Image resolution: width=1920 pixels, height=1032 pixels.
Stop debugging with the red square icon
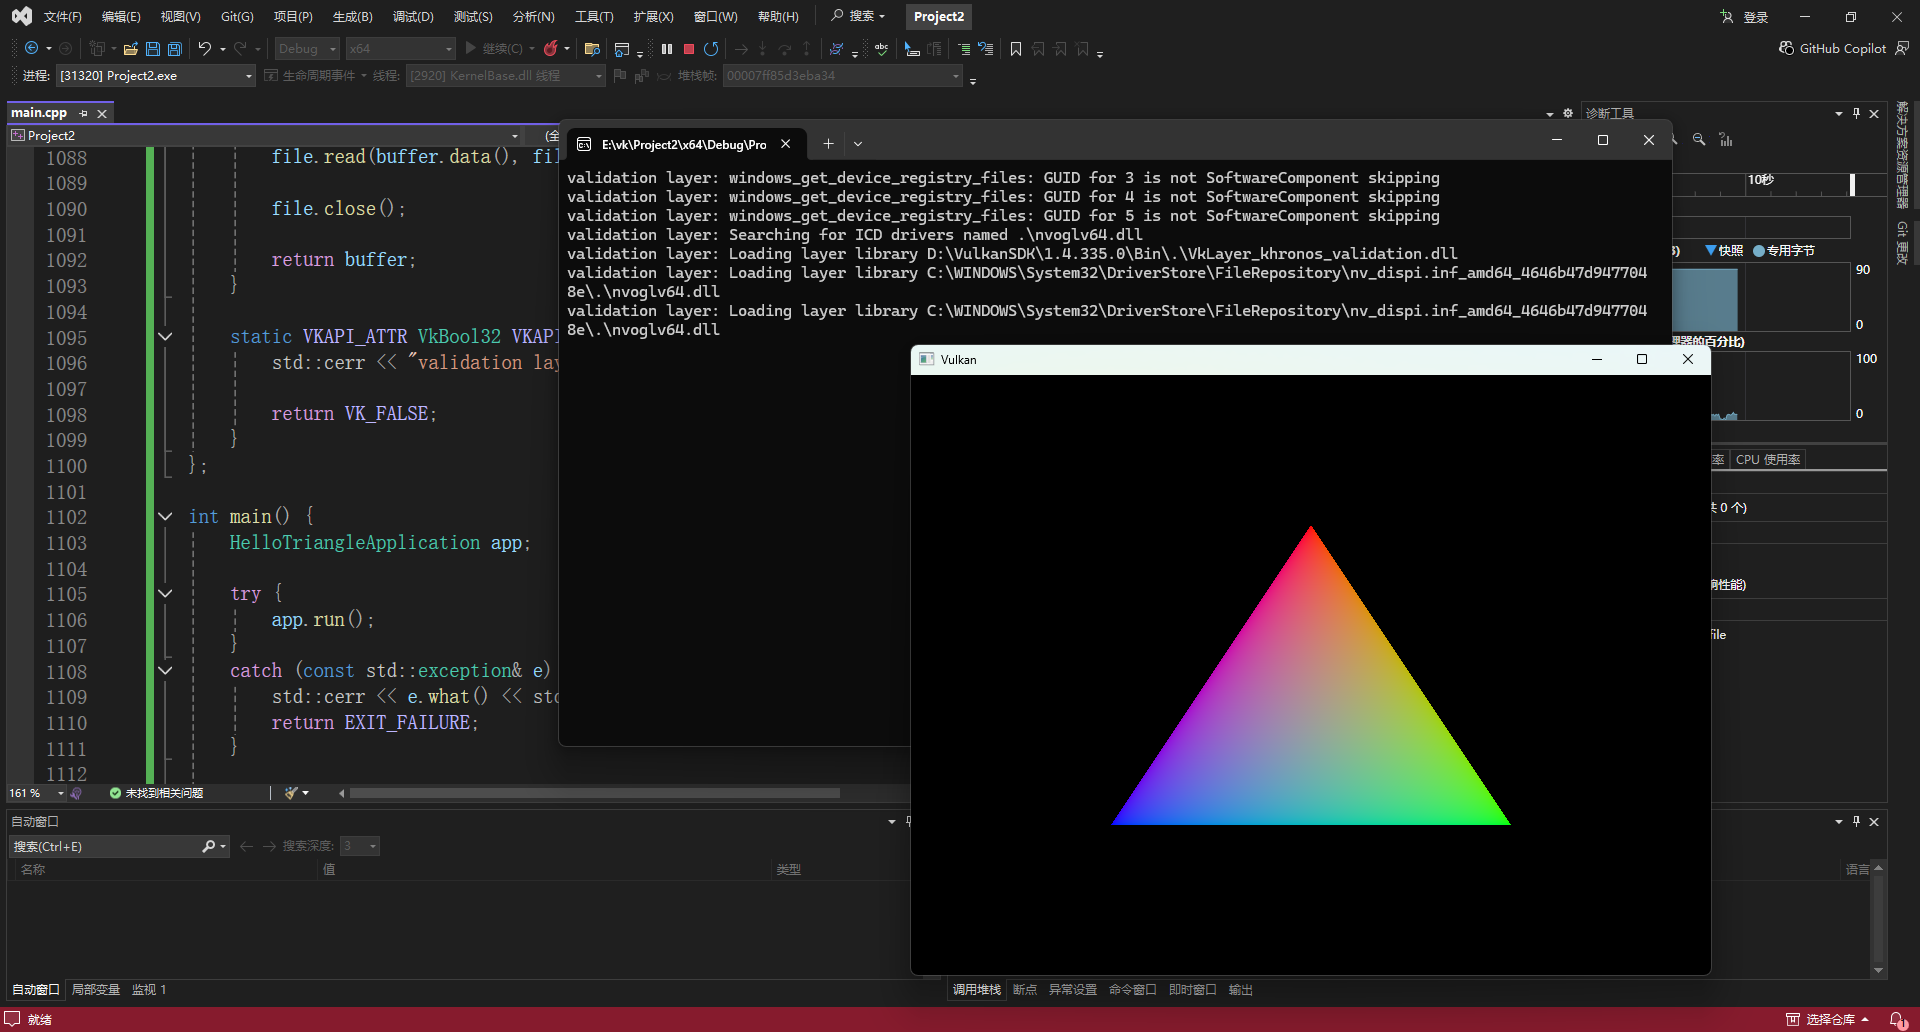pyautogui.click(x=689, y=49)
